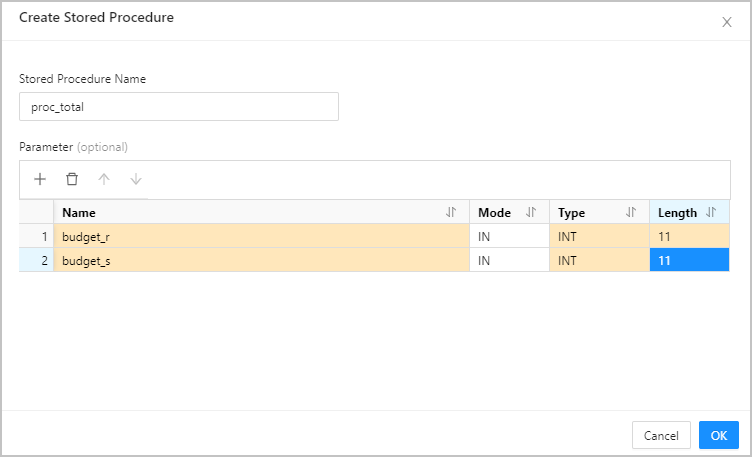Select the budget_s name cell

(x=261, y=260)
